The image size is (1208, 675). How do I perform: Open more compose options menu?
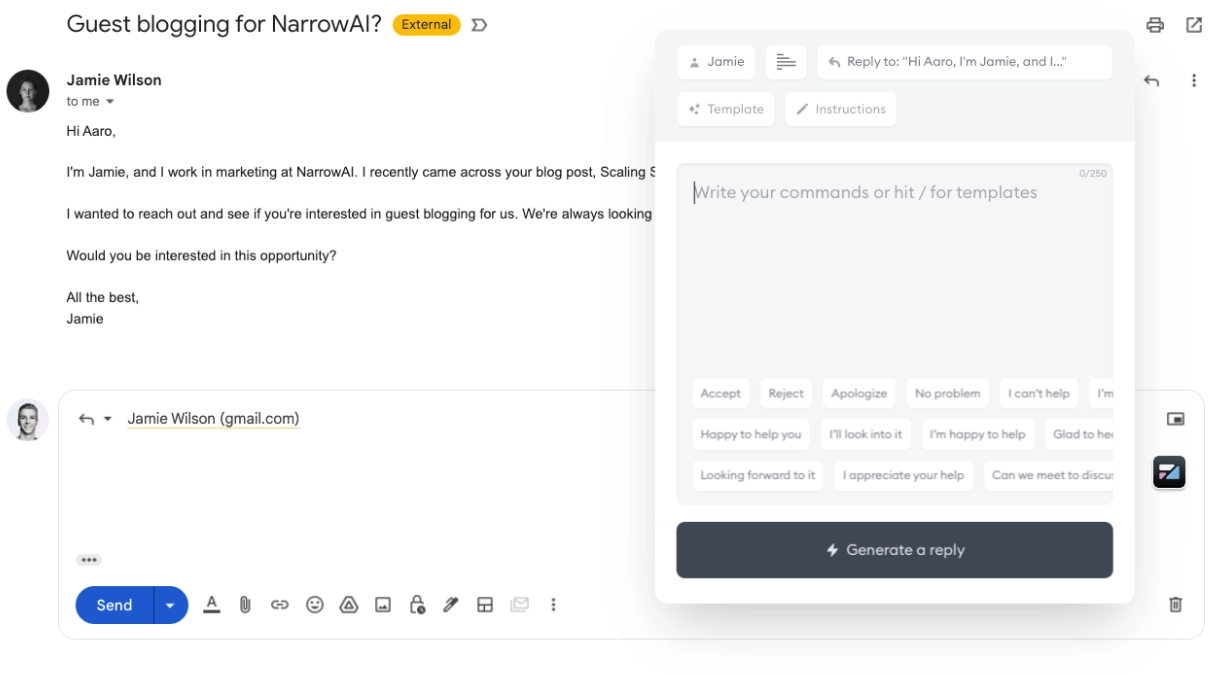pyautogui.click(x=553, y=605)
